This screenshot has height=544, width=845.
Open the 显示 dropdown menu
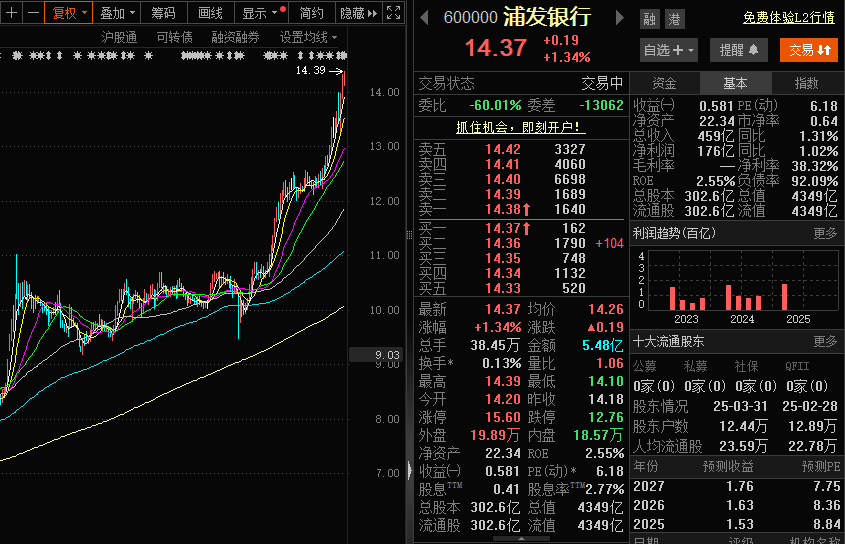click(x=261, y=12)
